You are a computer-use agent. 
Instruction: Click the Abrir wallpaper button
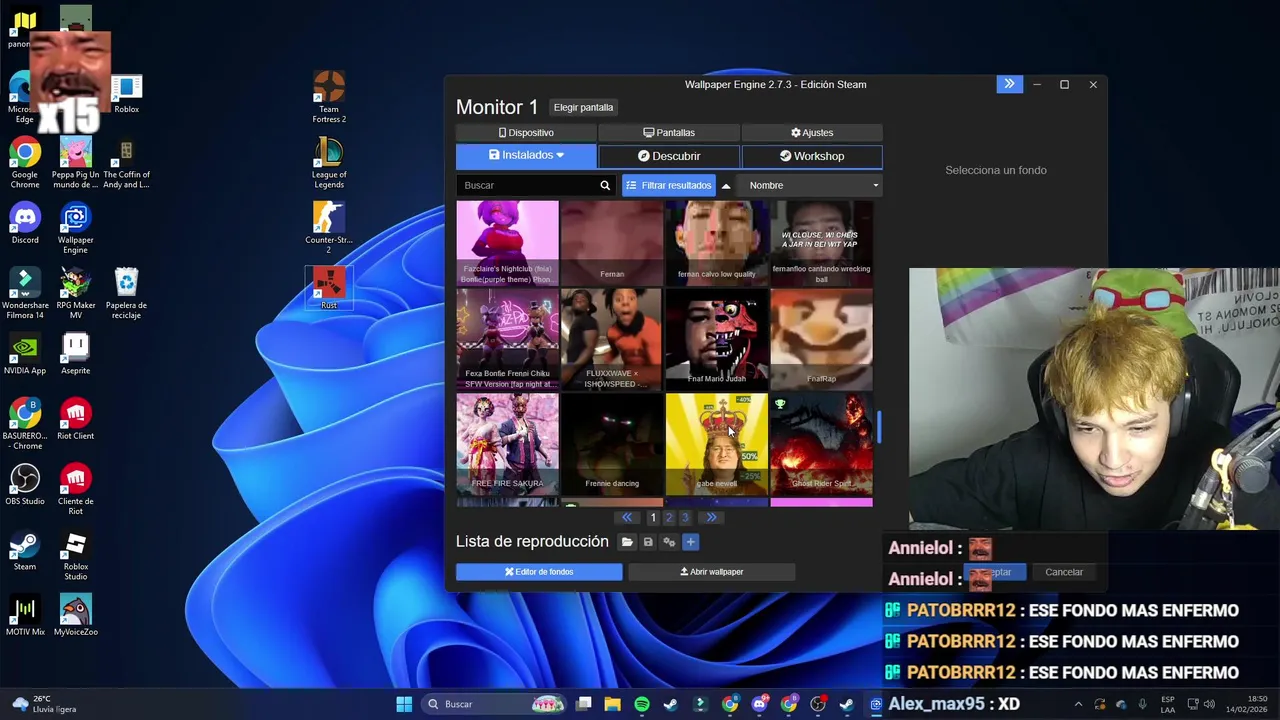coord(712,572)
